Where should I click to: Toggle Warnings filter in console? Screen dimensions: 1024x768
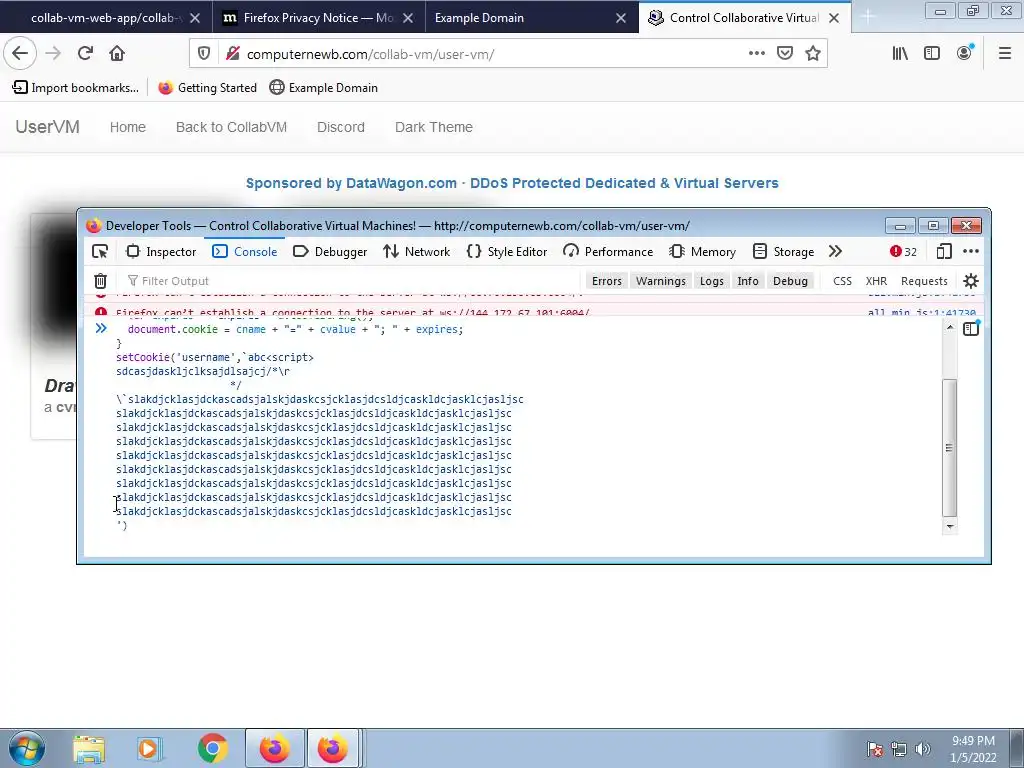click(661, 281)
